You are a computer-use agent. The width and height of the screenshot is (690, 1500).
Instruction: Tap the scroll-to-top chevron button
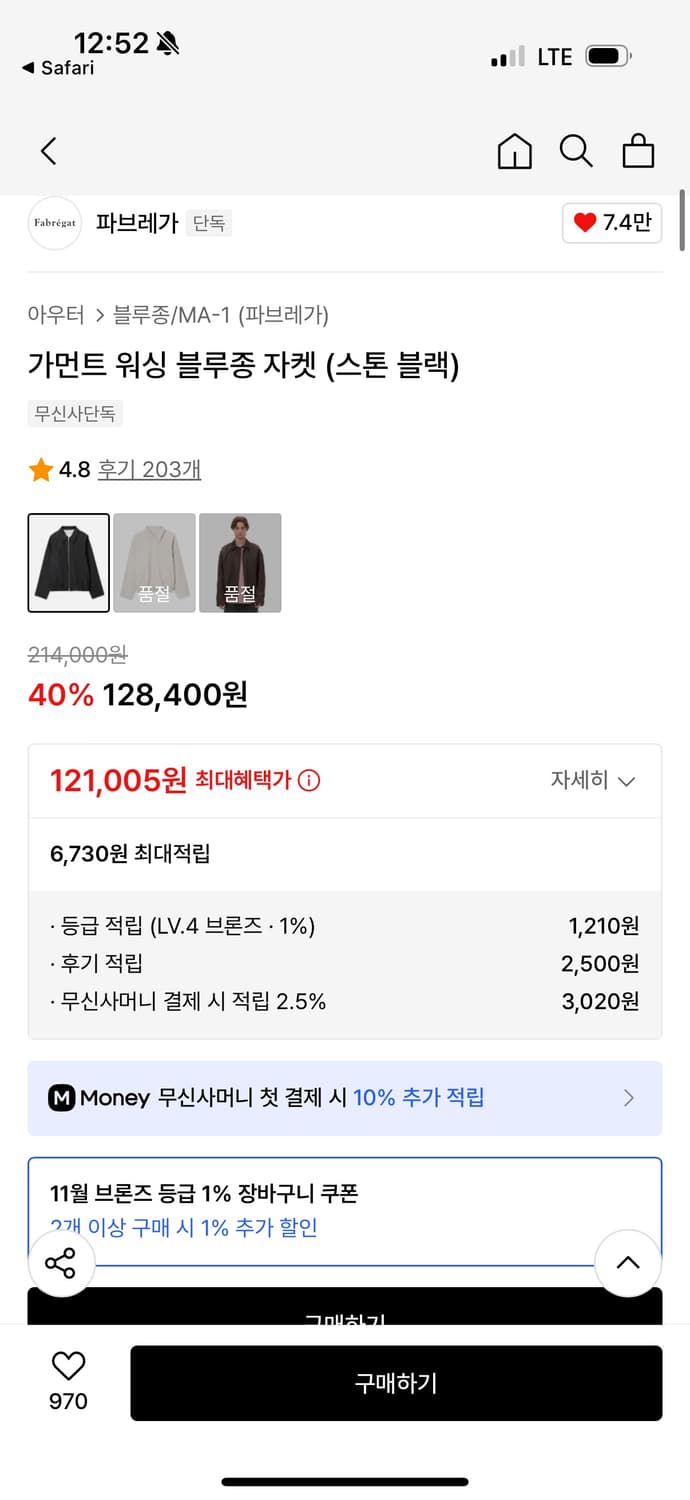pos(628,1263)
